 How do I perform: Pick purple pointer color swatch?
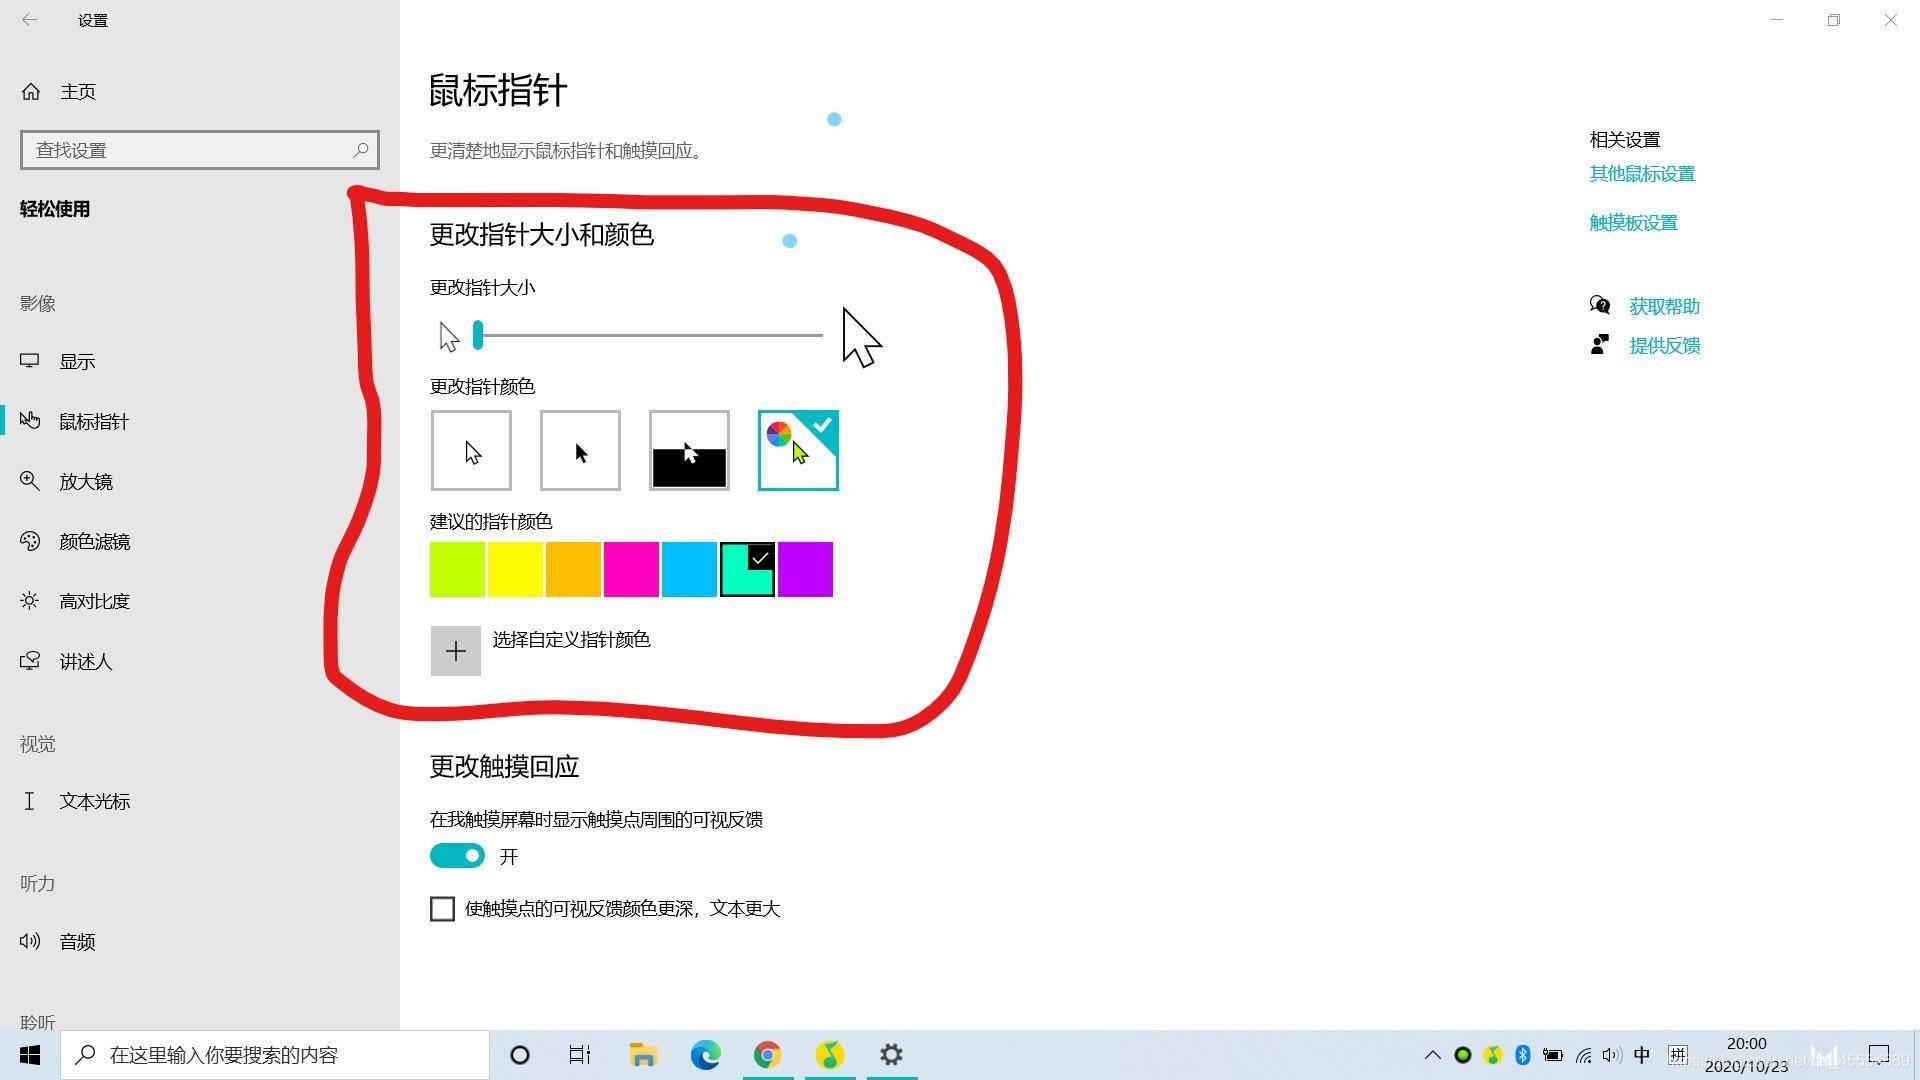click(805, 569)
